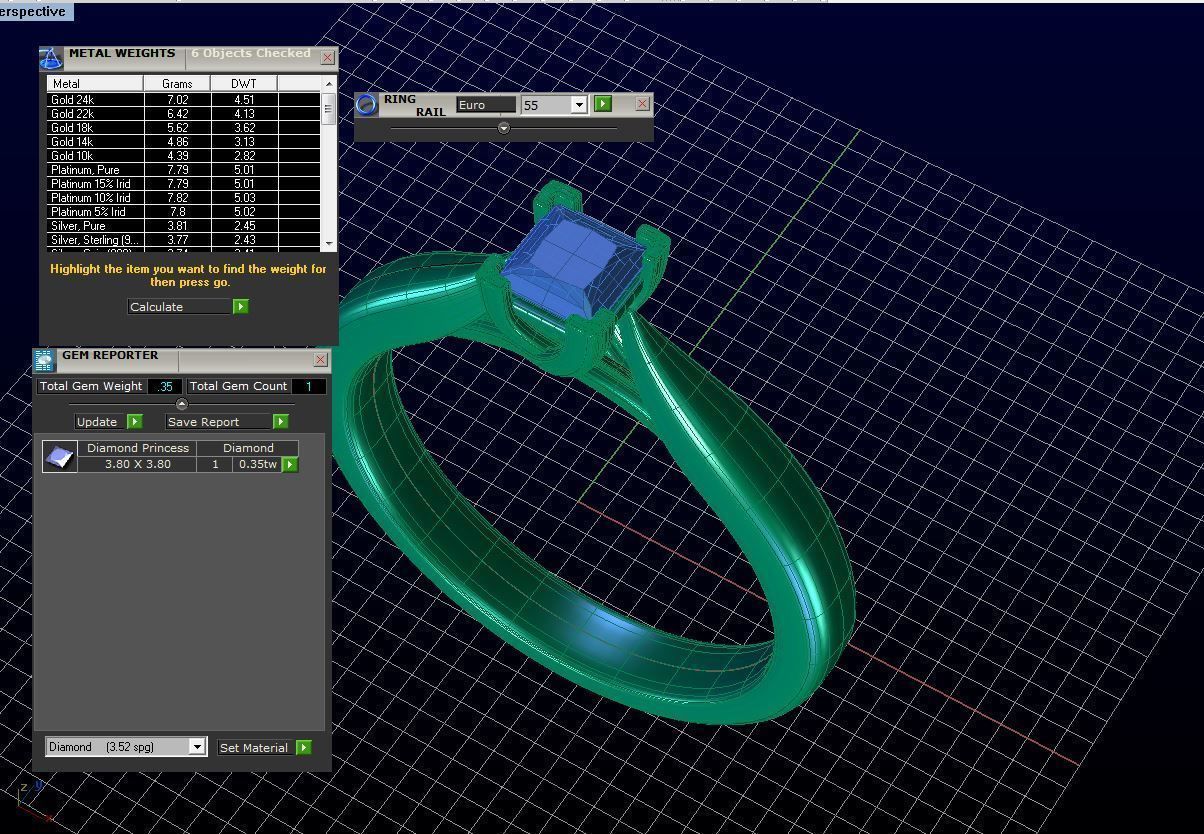Run the Calculate green go arrow
This screenshot has width=1204, height=834.
241,307
